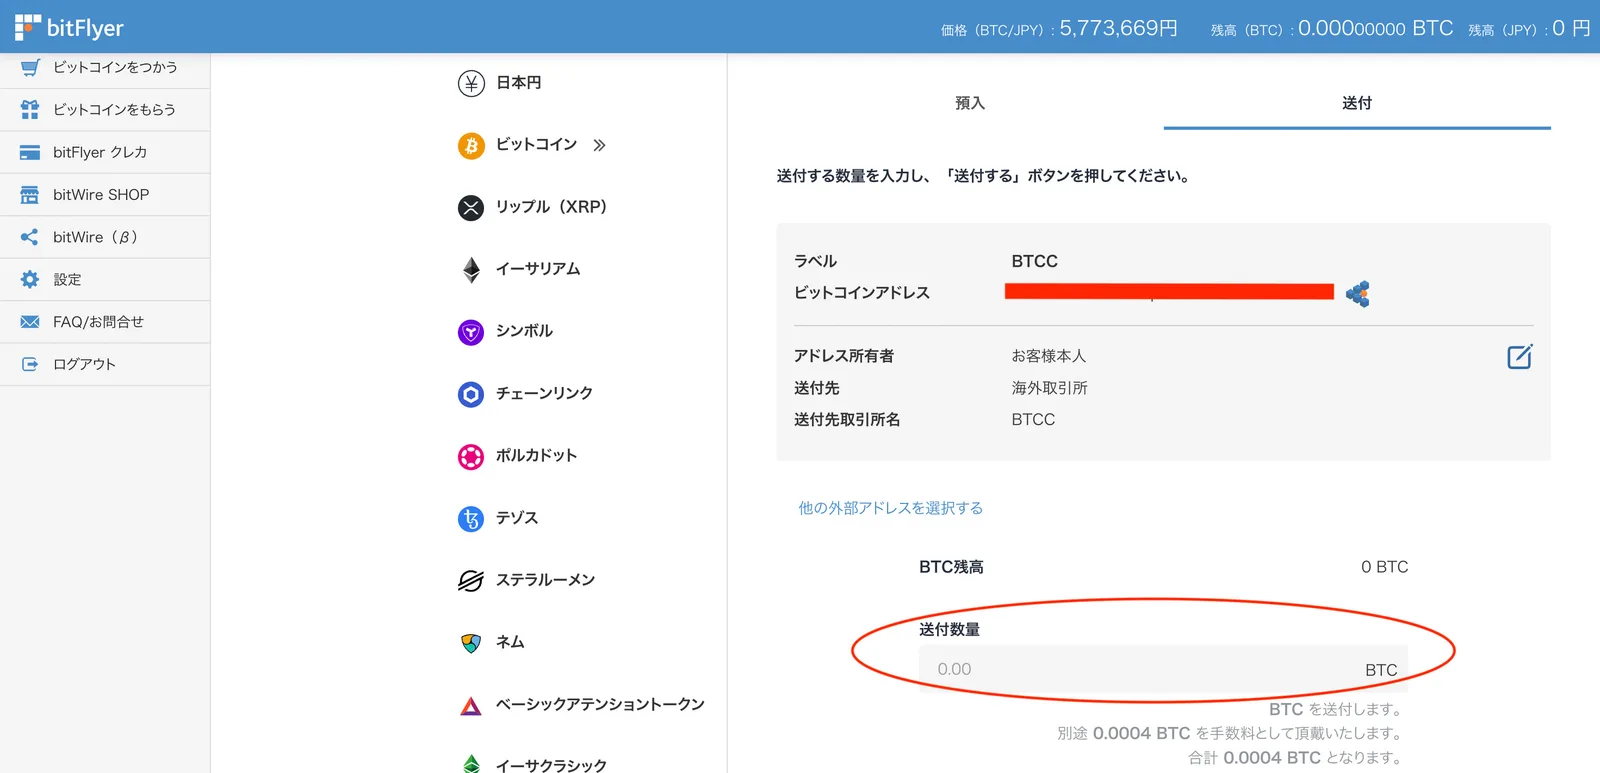
Task: Click 海外取引所 destination value
Action: [x=1049, y=388]
